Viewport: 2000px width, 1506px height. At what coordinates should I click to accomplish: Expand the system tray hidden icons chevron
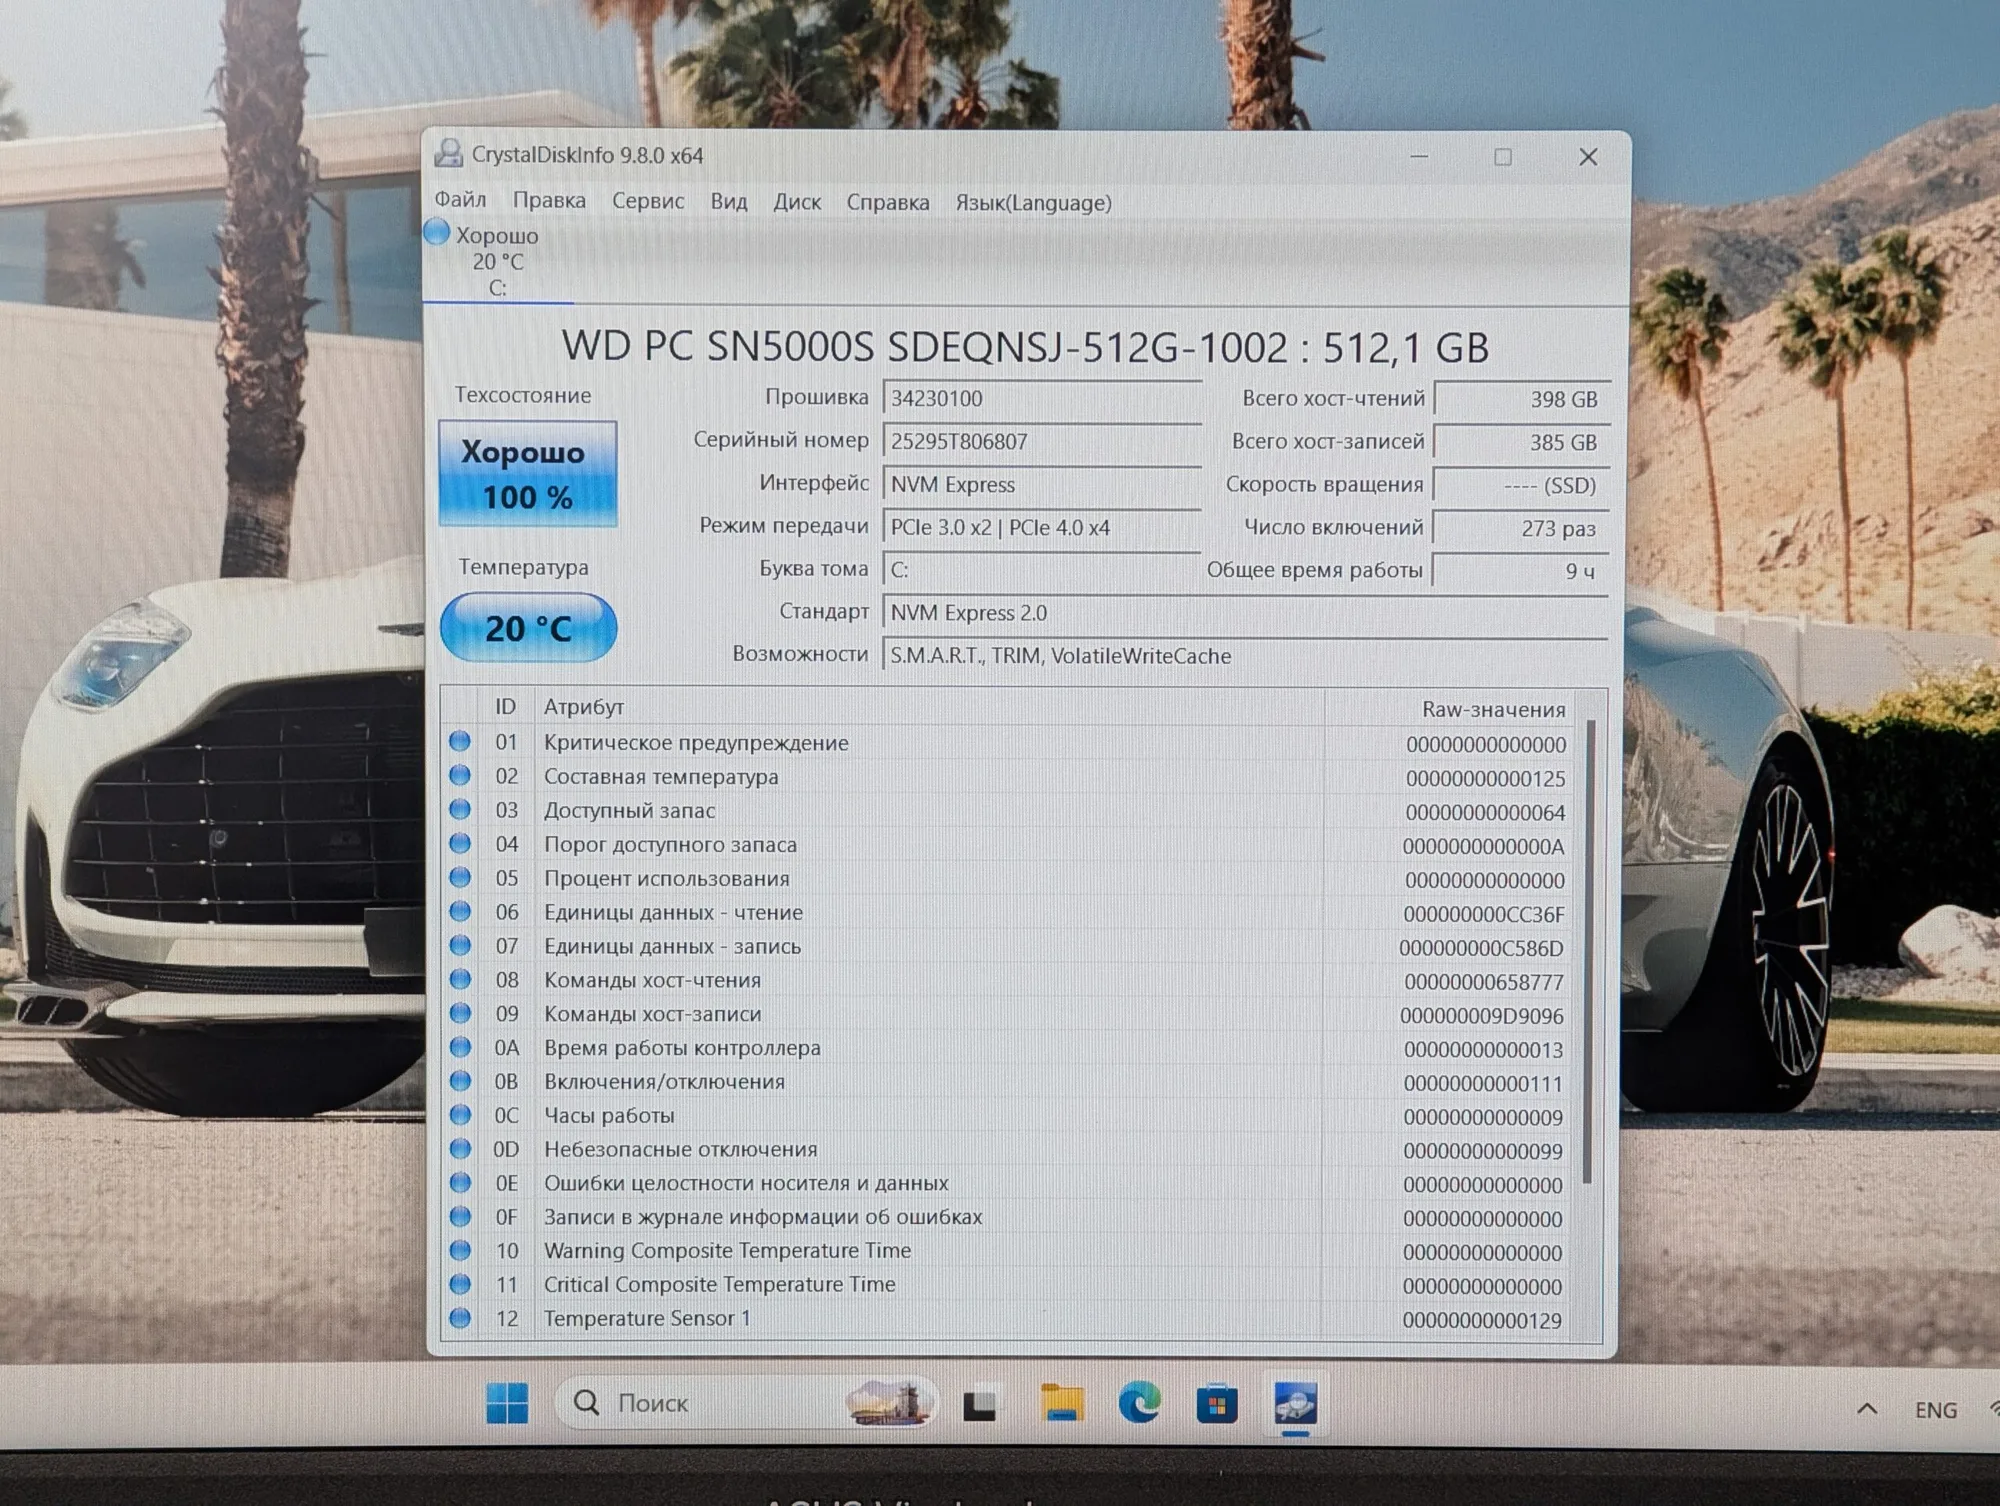coord(1866,1408)
